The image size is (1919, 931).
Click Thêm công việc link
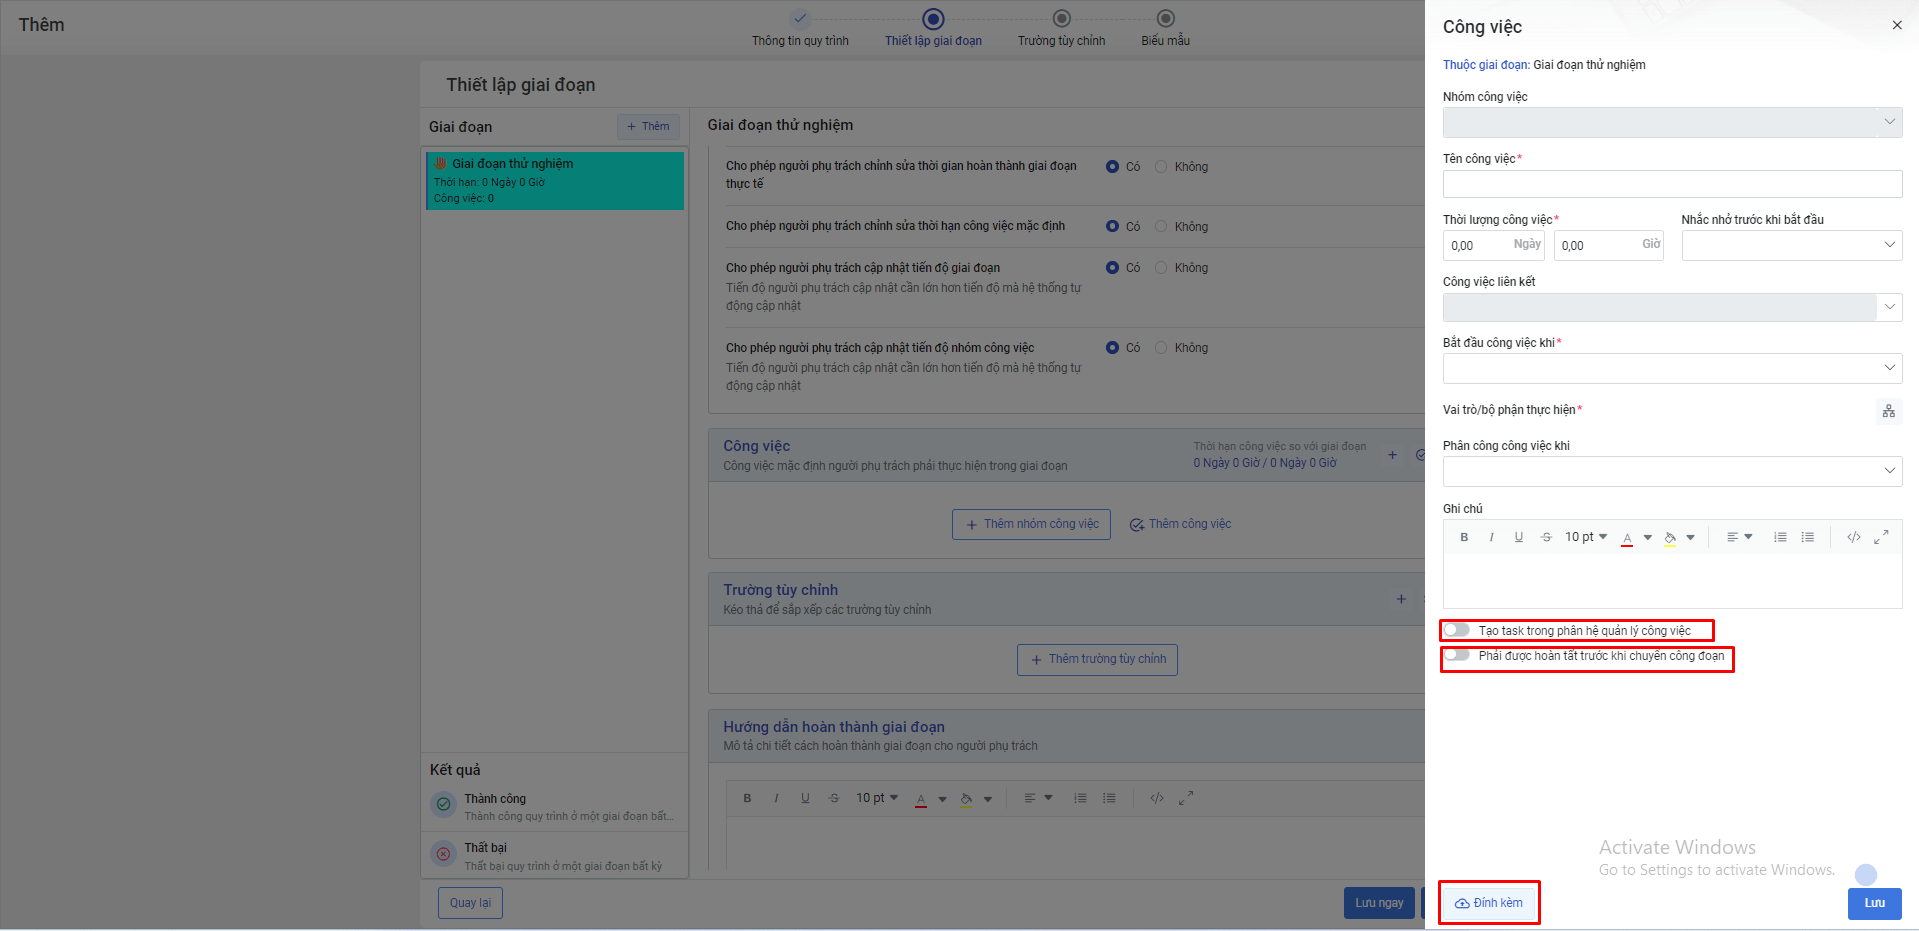1180,524
